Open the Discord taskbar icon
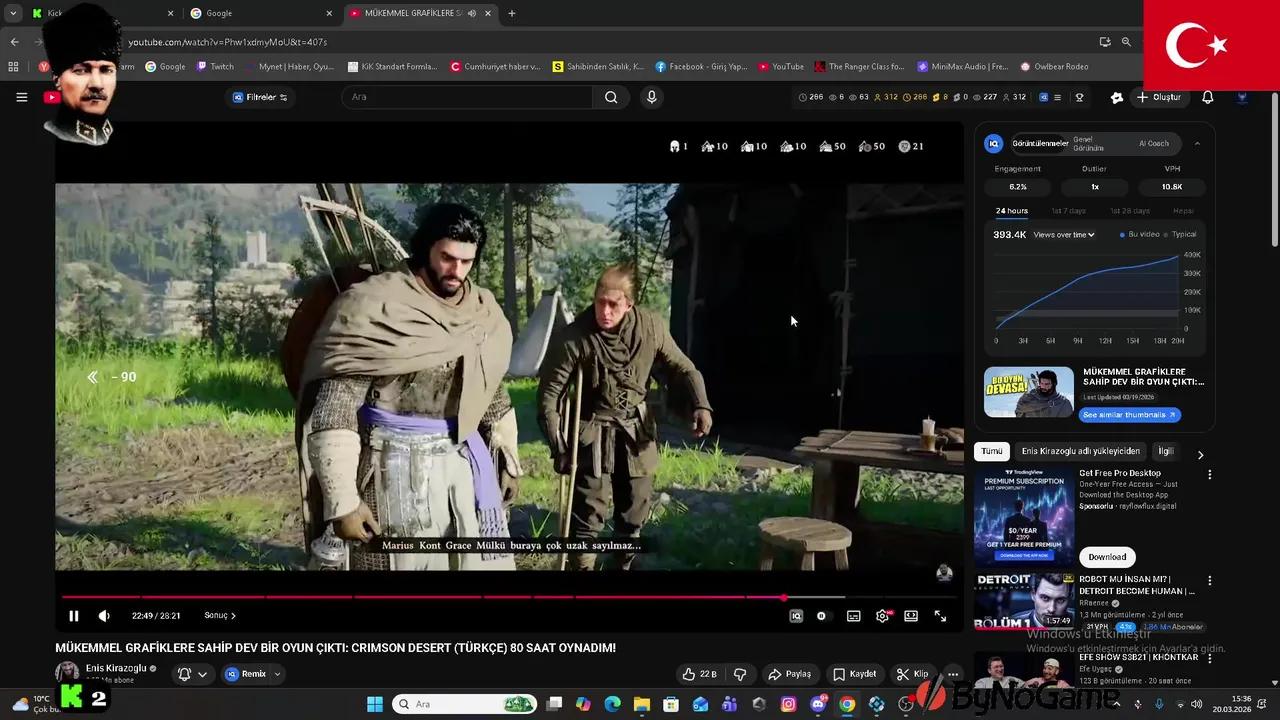This screenshot has width=1280, height=720. (x=818, y=704)
